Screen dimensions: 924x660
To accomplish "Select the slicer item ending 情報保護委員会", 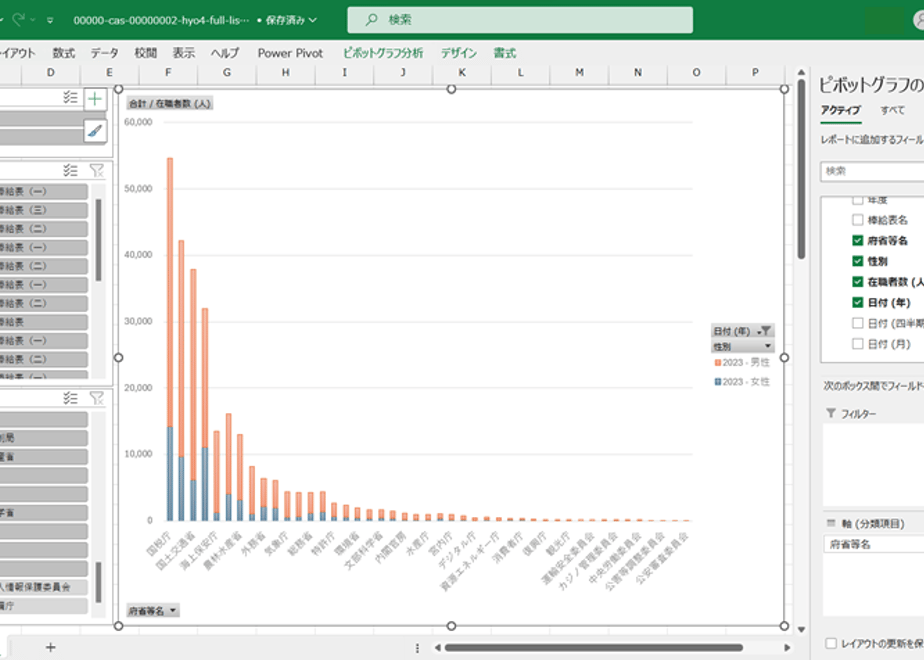I will [x=44, y=587].
